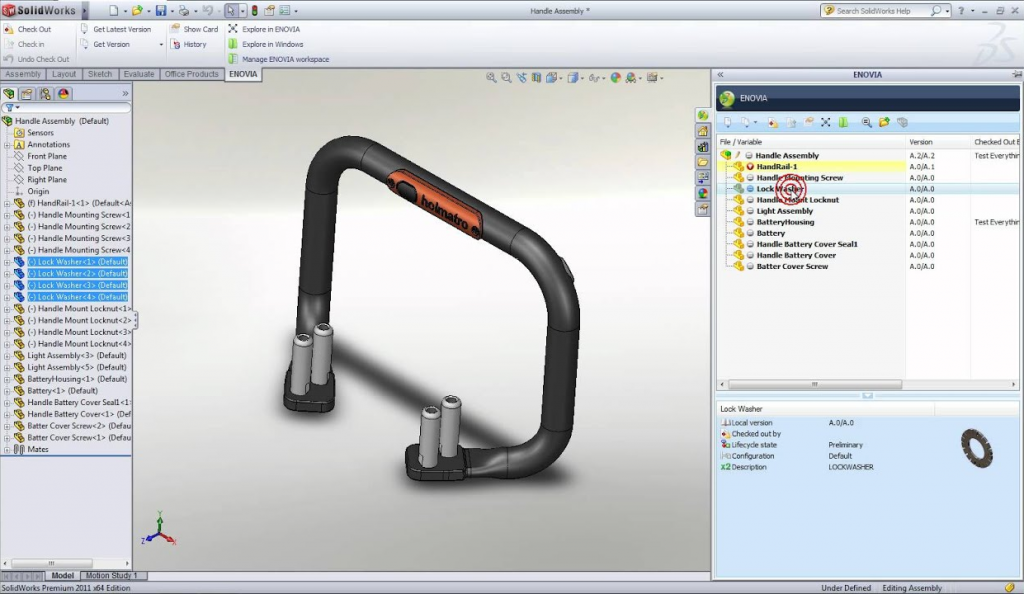Click the Lock Washer preview thumbnail
The image size is (1024, 594).
coord(976,447)
